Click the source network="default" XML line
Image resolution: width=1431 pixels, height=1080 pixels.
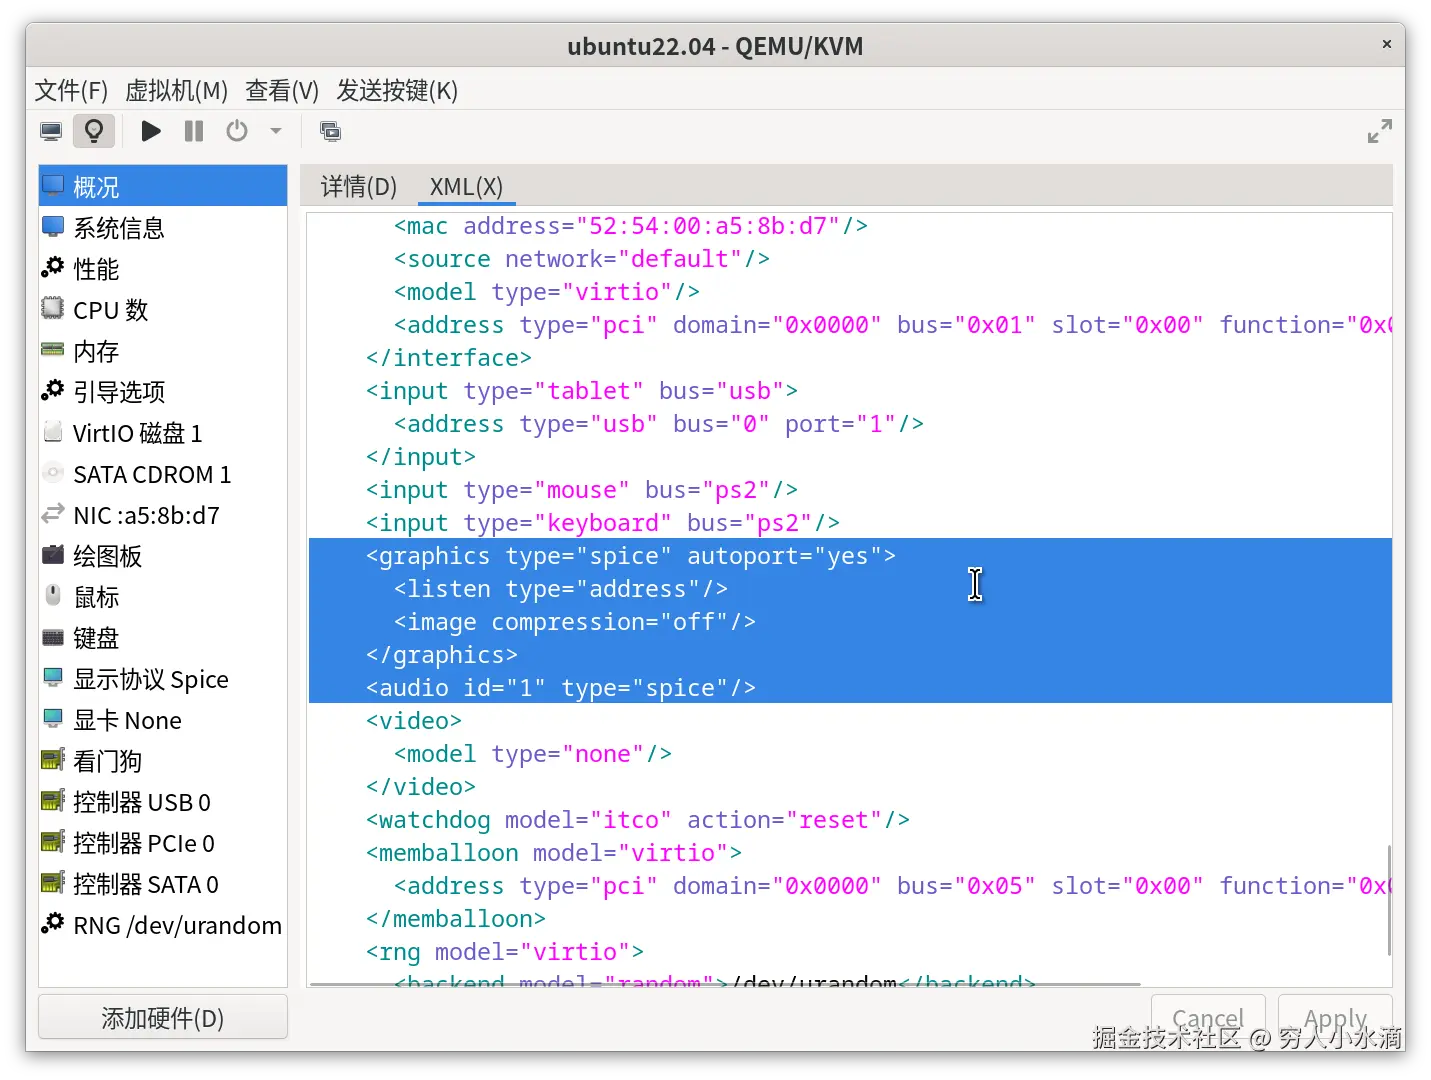[581, 259]
